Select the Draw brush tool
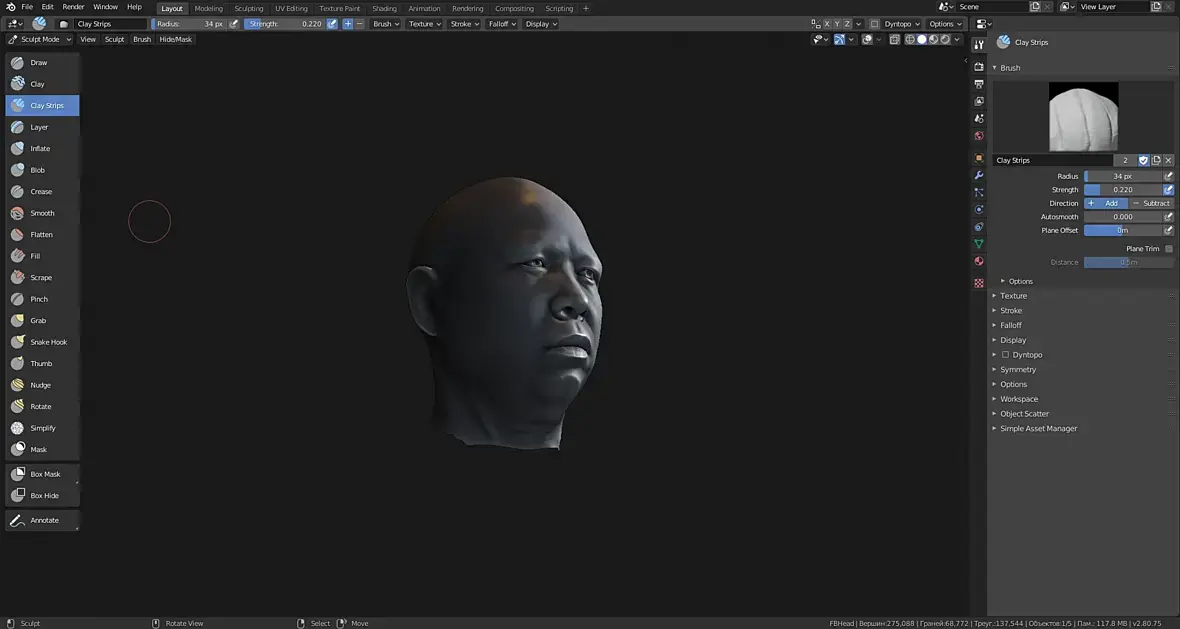The image size is (1180, 629). coord(41,63)
